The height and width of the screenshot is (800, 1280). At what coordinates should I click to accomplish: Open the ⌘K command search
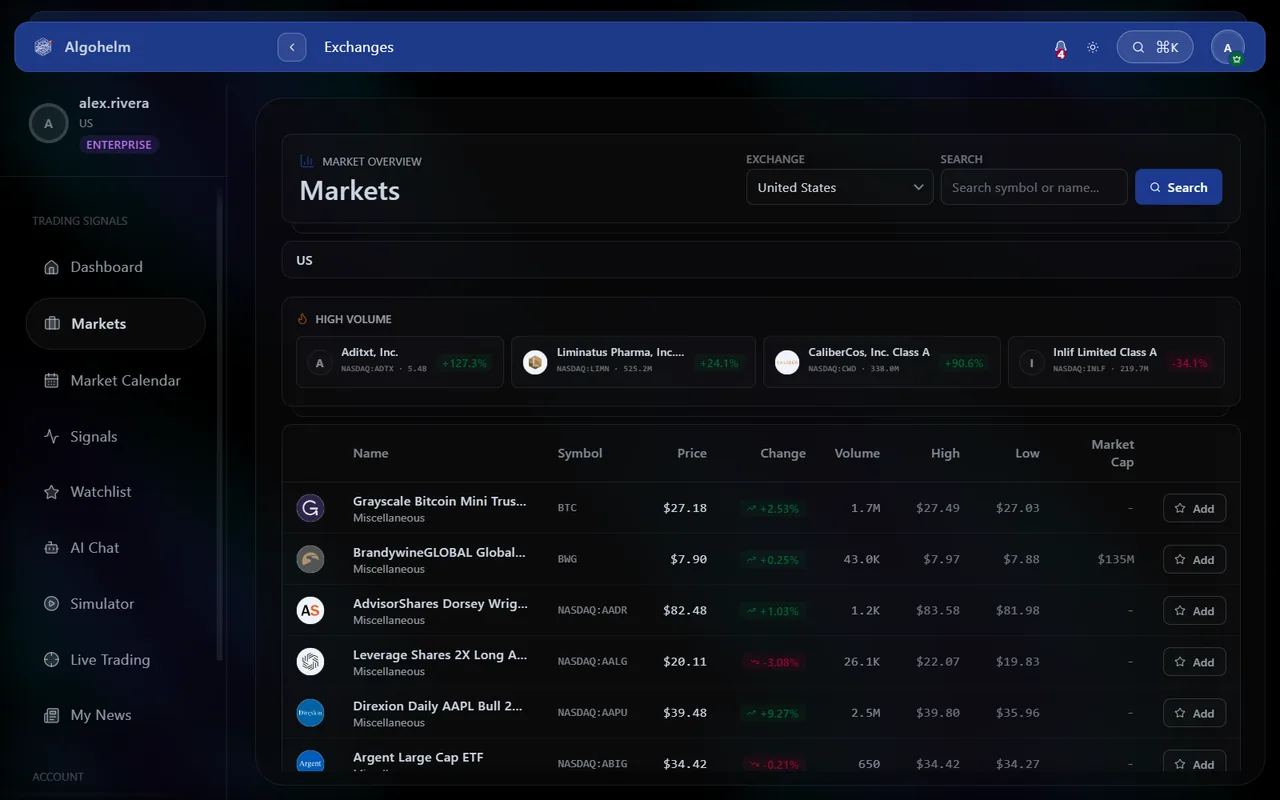[1155, 47]
